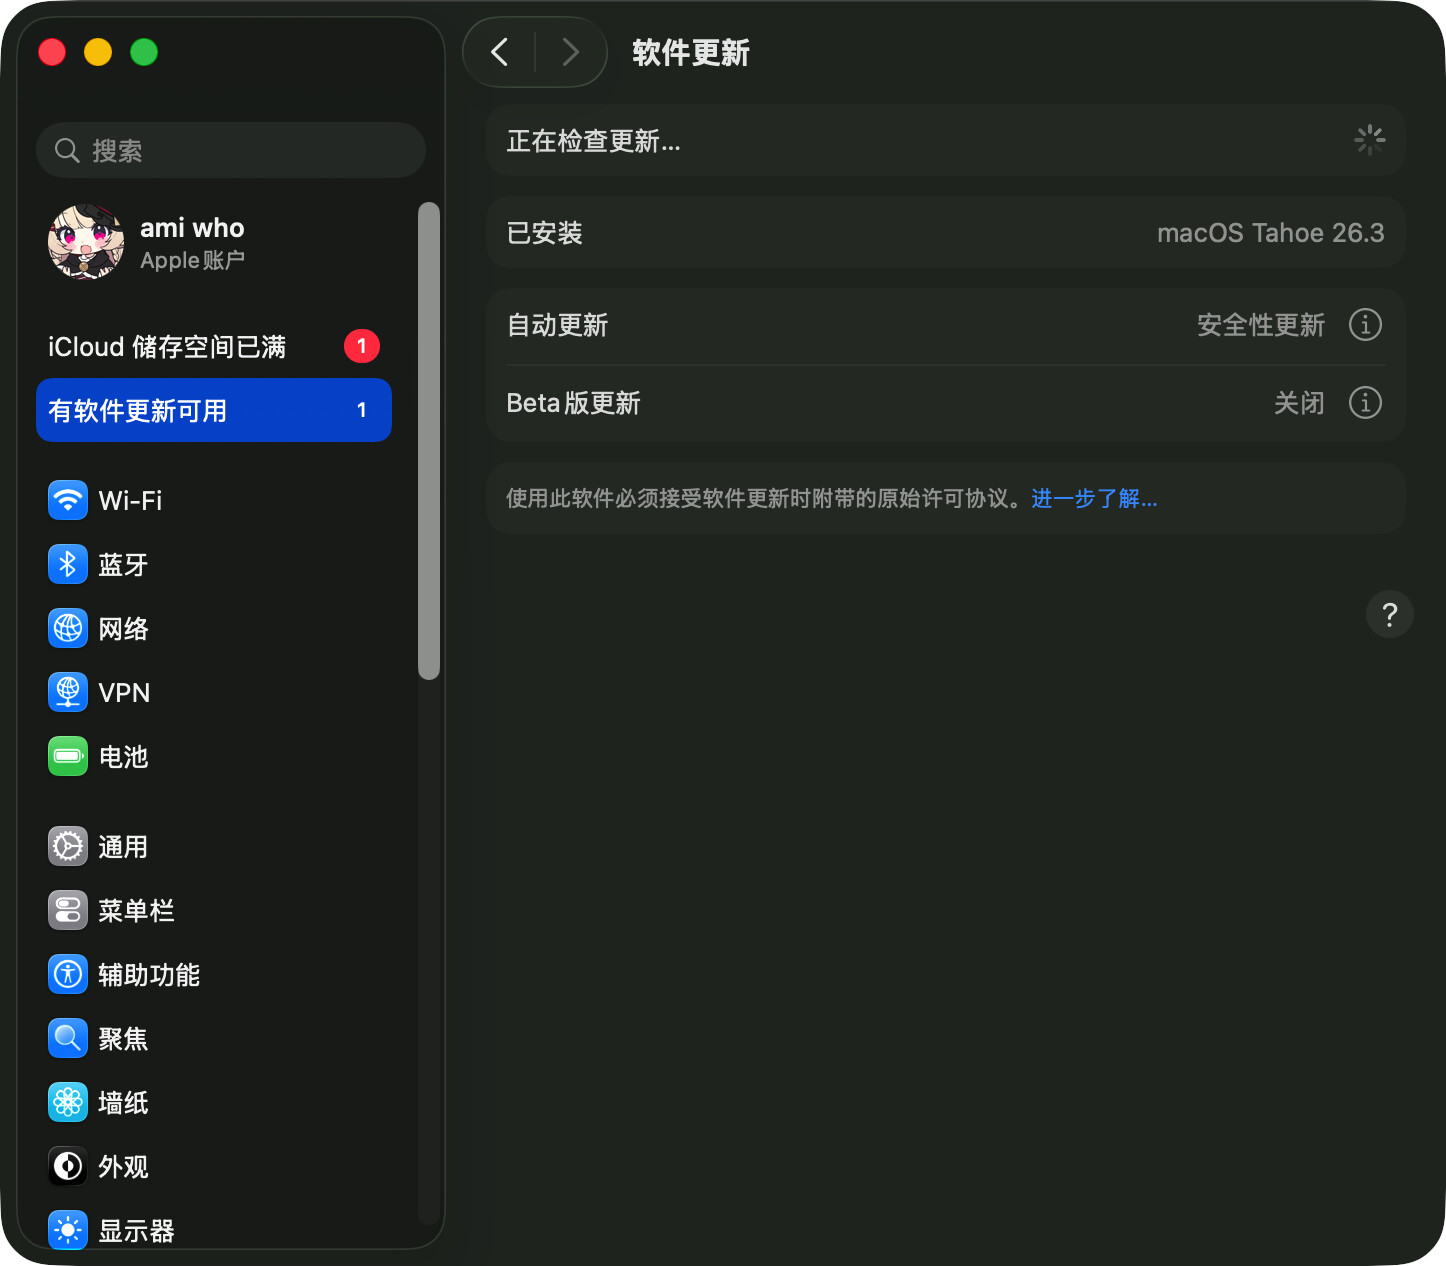
Task: Click the 软件更新 page title
Action: pyautogui.click(x=691, y=53)
